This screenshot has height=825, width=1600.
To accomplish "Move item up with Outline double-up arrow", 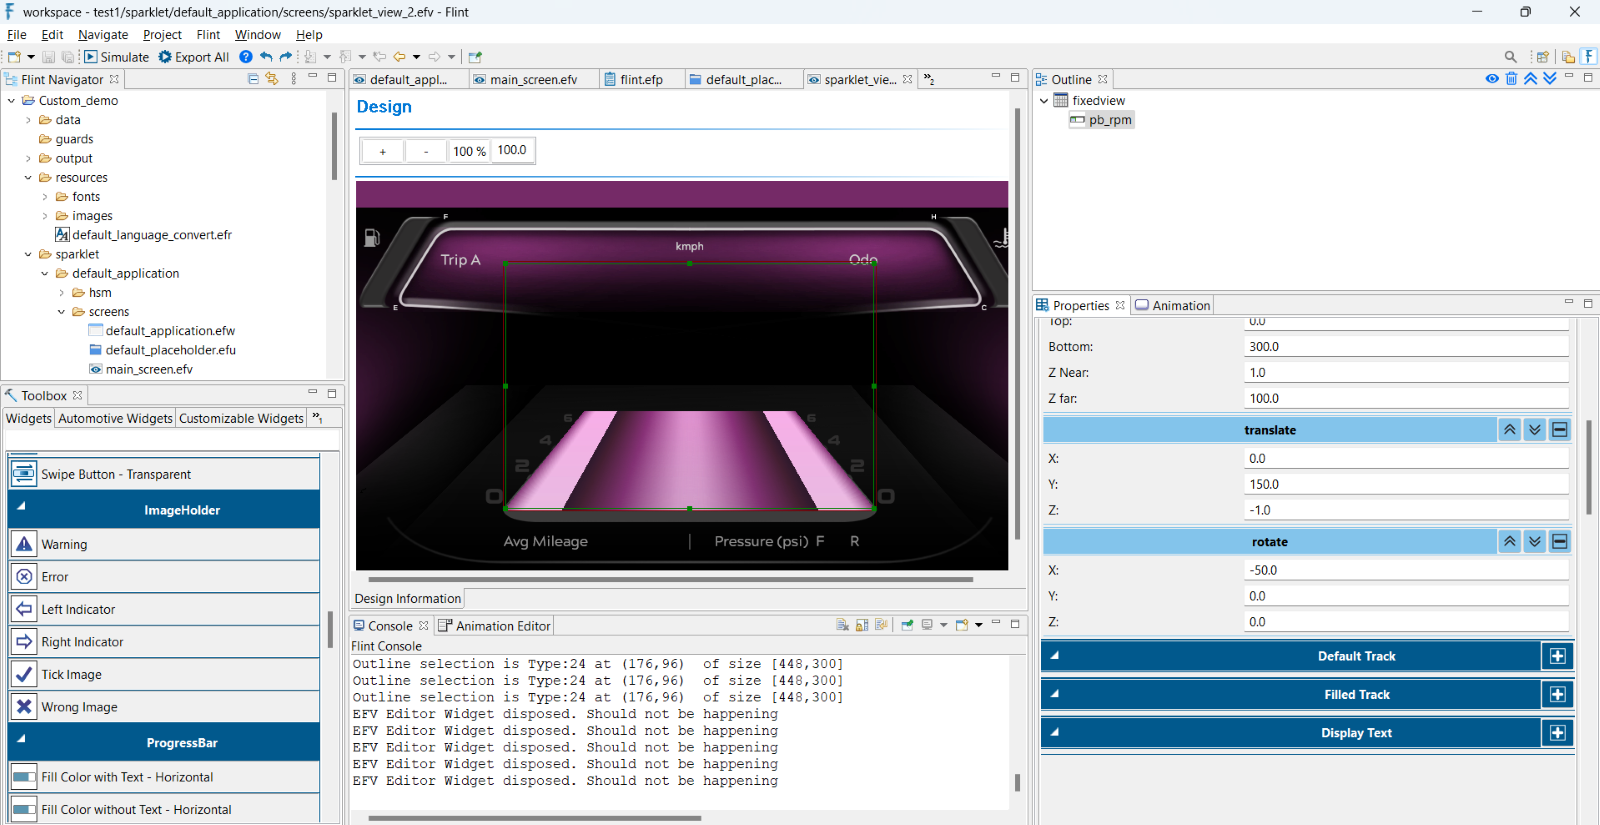I will (x=1530, y=79).
